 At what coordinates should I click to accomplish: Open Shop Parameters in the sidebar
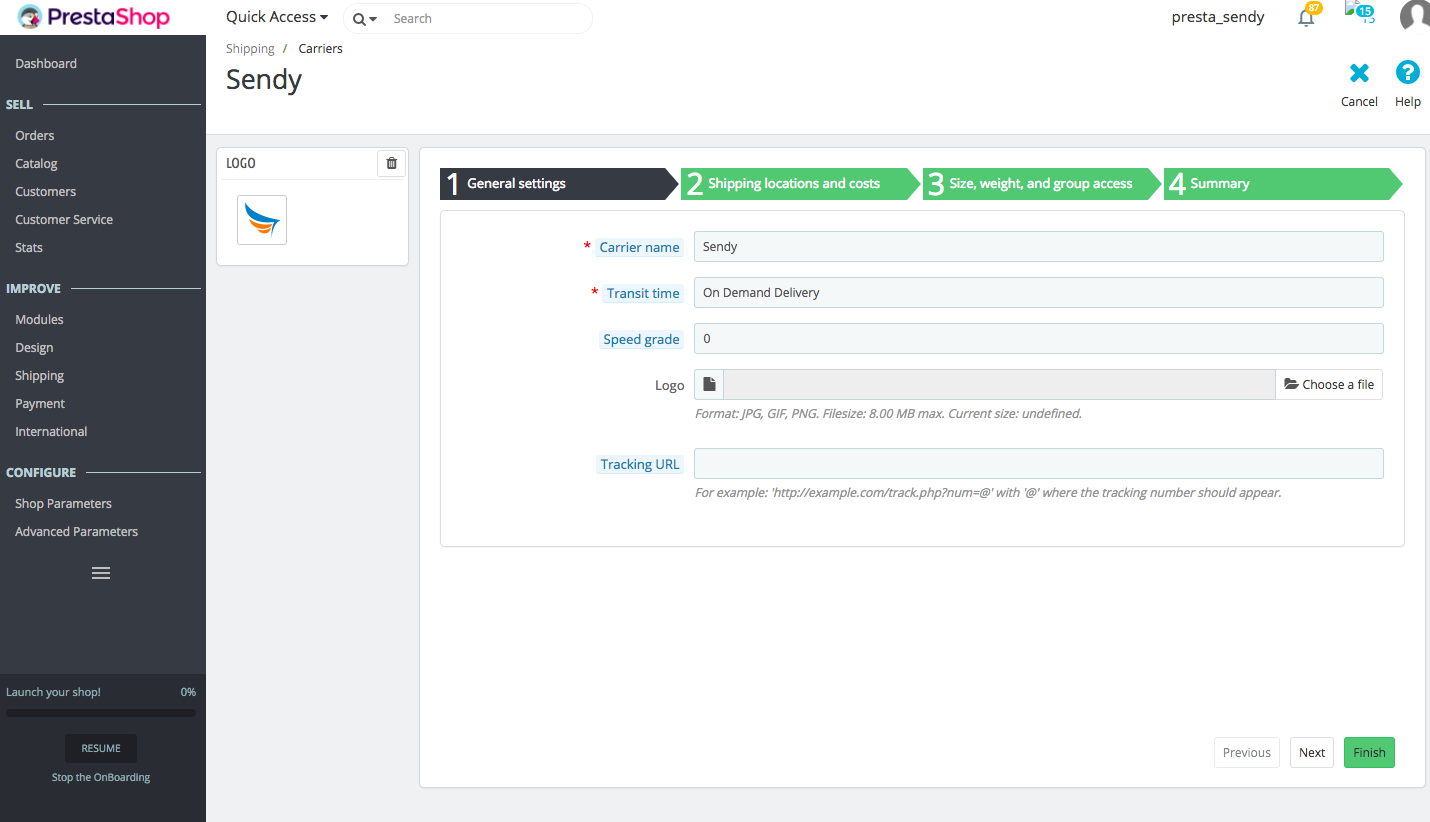pos(63,503)
